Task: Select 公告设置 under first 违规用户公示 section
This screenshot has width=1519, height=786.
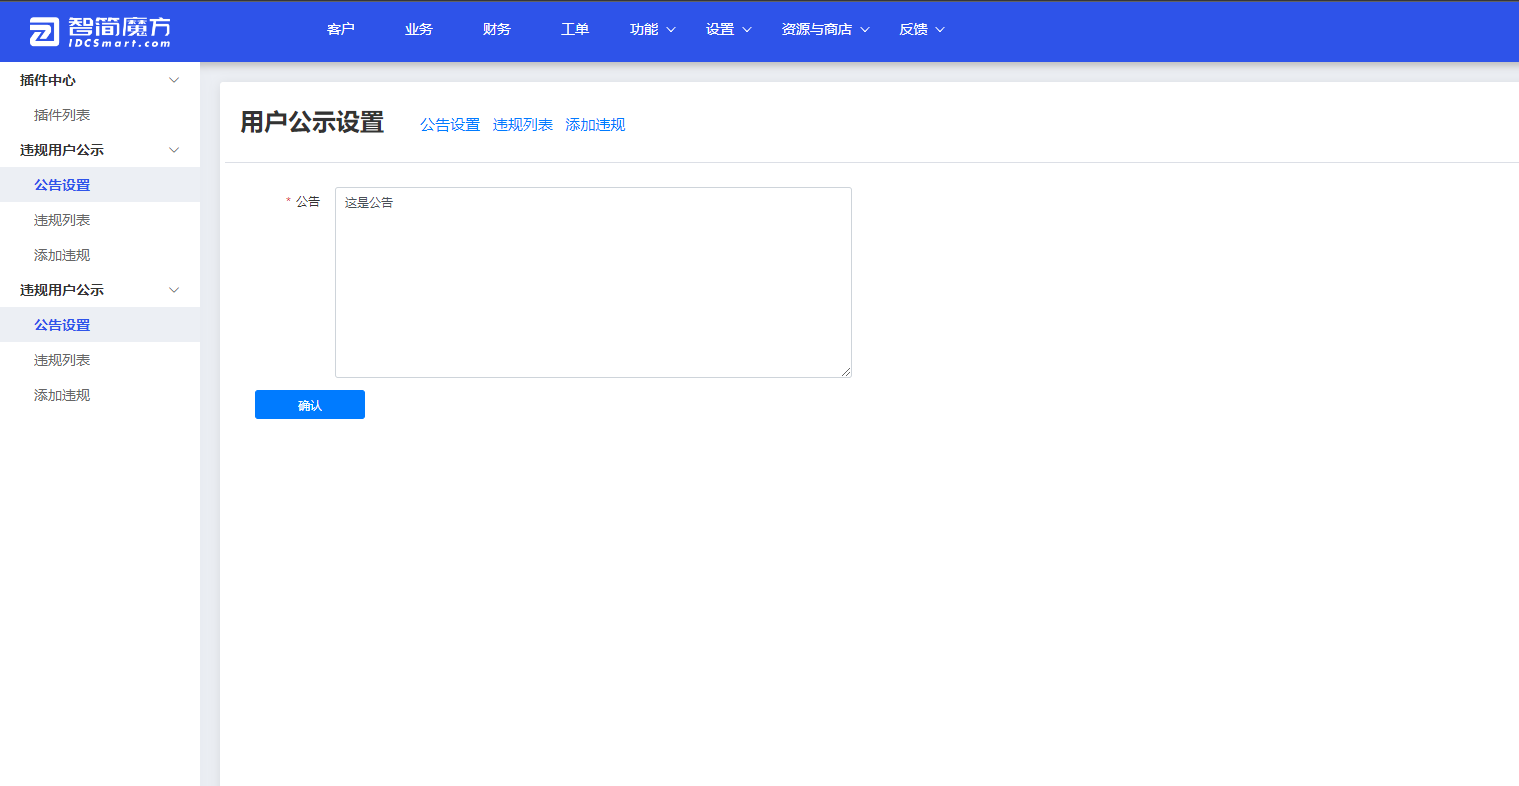Action: [100, 185]
